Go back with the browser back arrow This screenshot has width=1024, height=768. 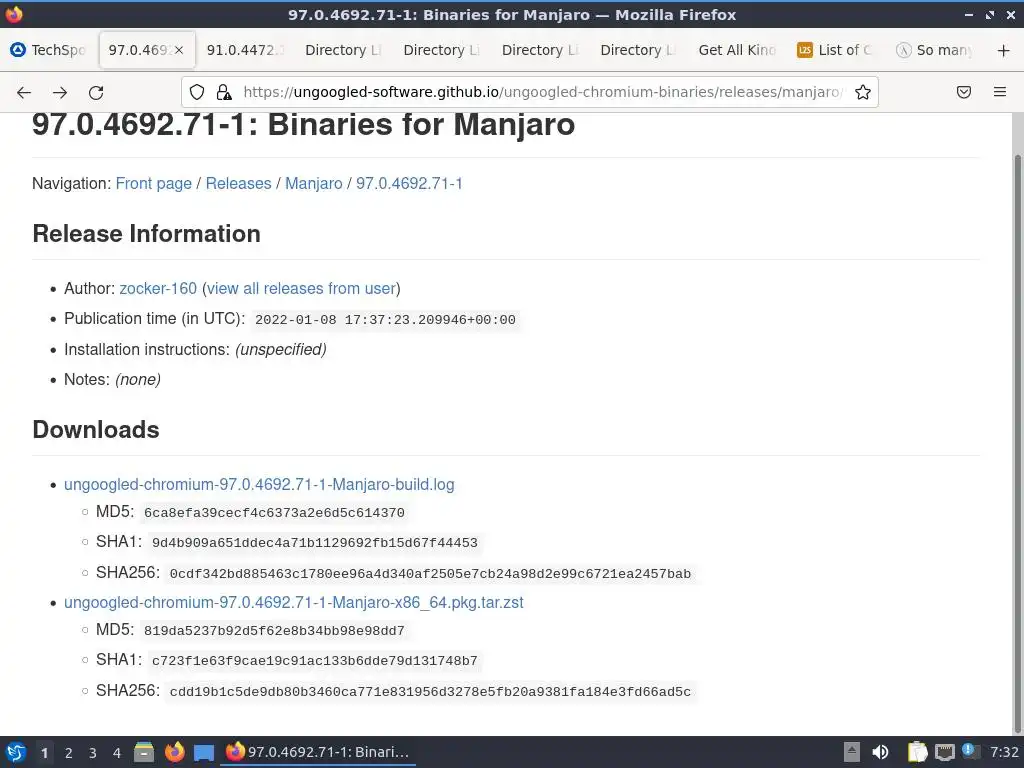[24, 93]
